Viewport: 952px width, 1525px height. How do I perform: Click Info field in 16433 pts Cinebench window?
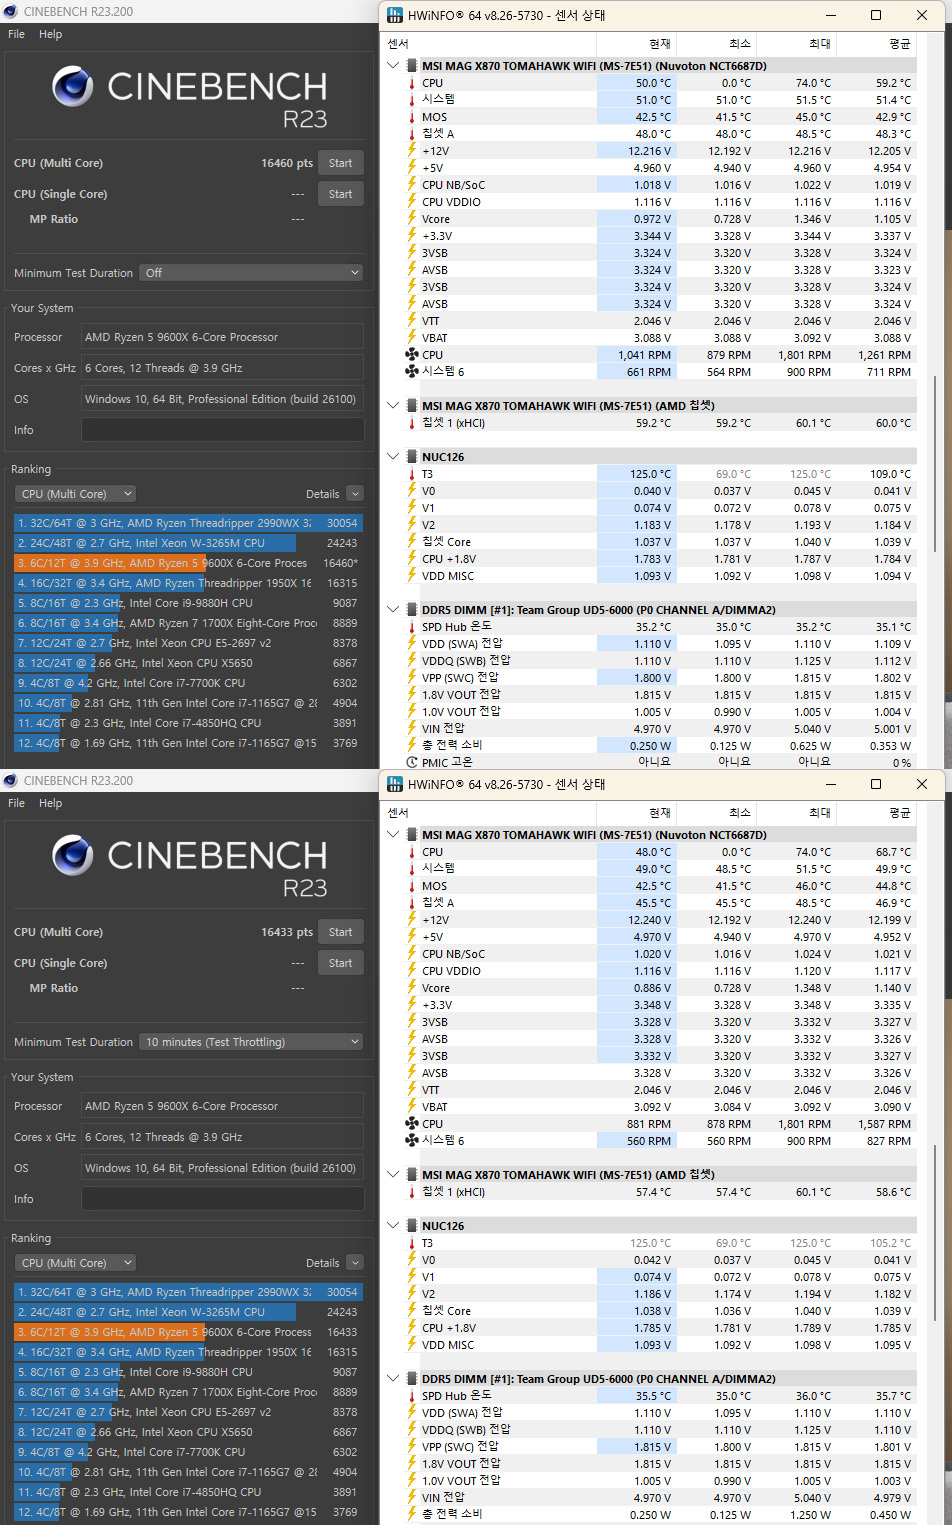click(x=222, y=1199)
